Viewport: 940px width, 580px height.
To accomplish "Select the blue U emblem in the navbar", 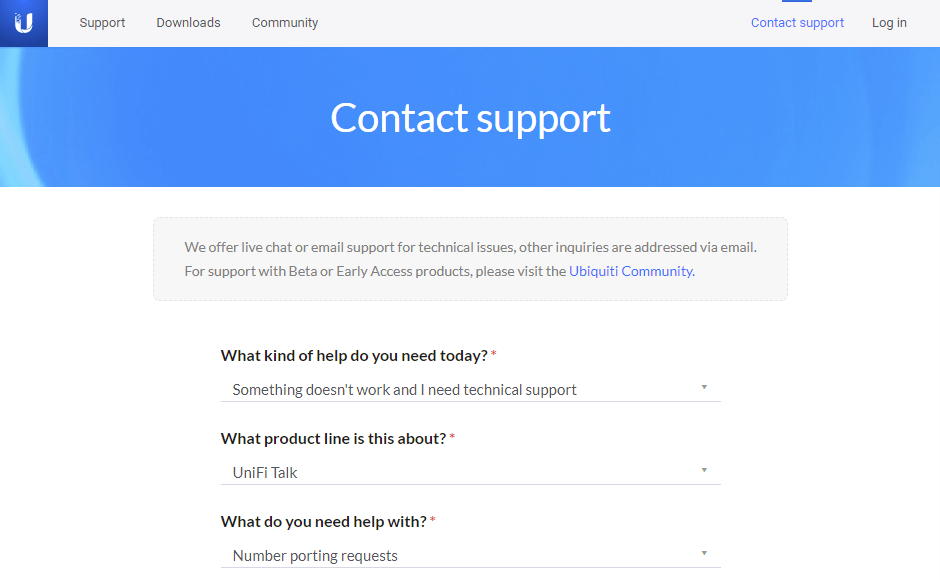I will [x=23, y=23].
